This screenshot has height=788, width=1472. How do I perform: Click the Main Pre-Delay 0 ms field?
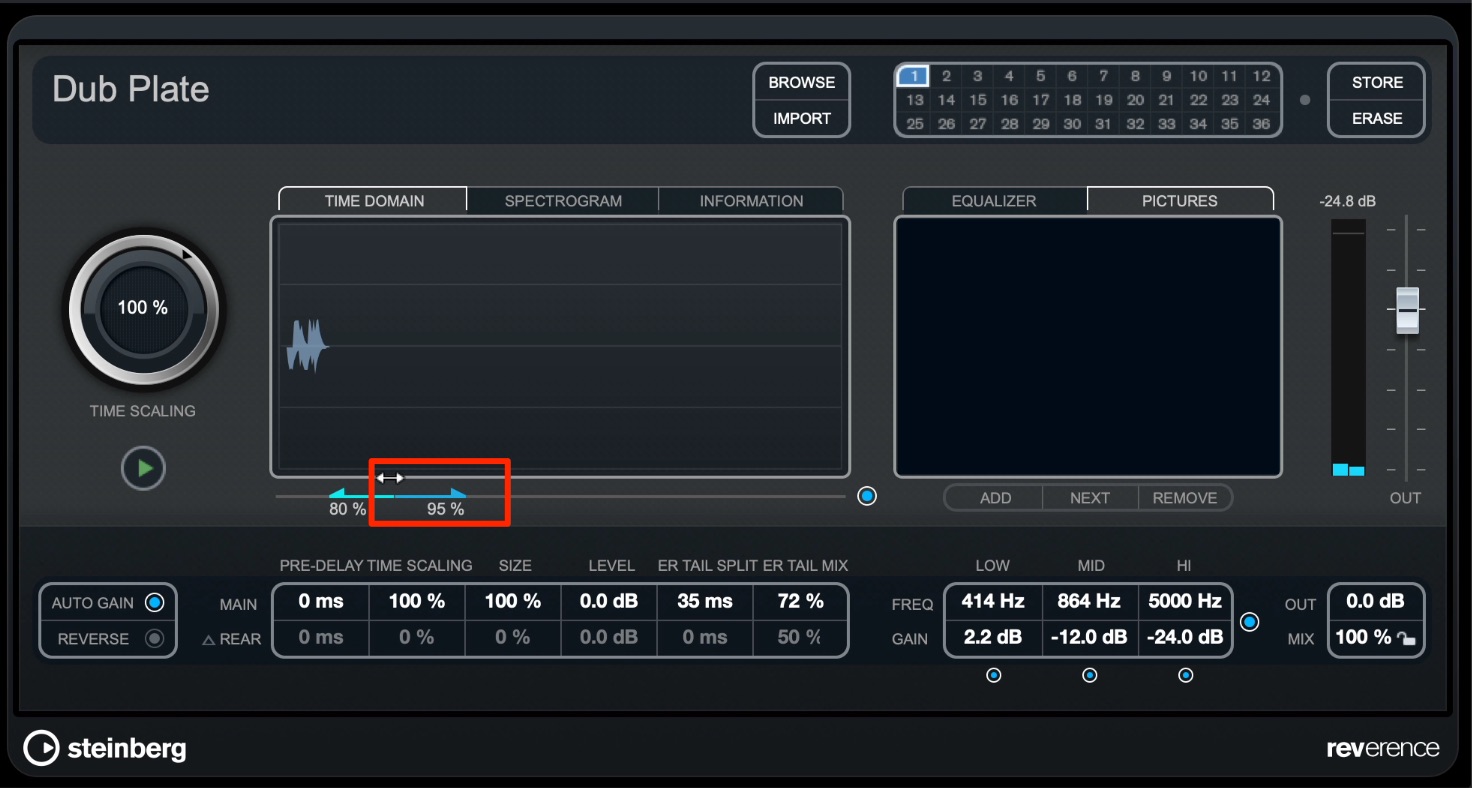(x=321, y=601)
